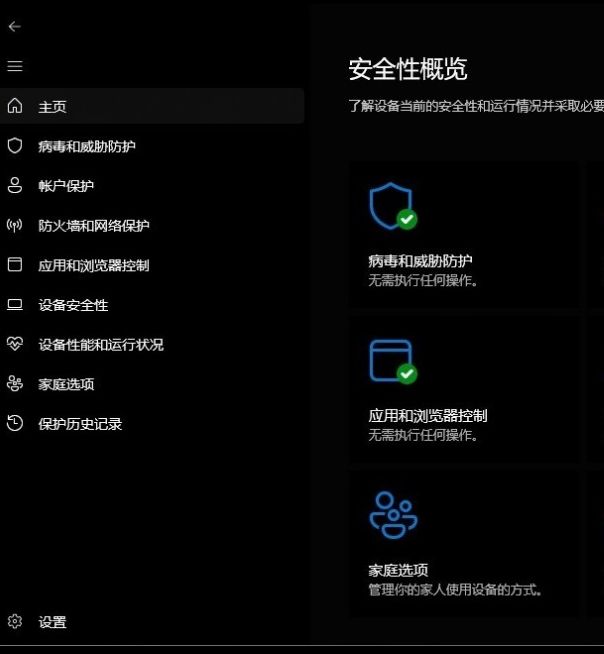Click the 应用和浏览器控制 card title
The width and height of the screenshot is (604, 654).
click(428, 416)
